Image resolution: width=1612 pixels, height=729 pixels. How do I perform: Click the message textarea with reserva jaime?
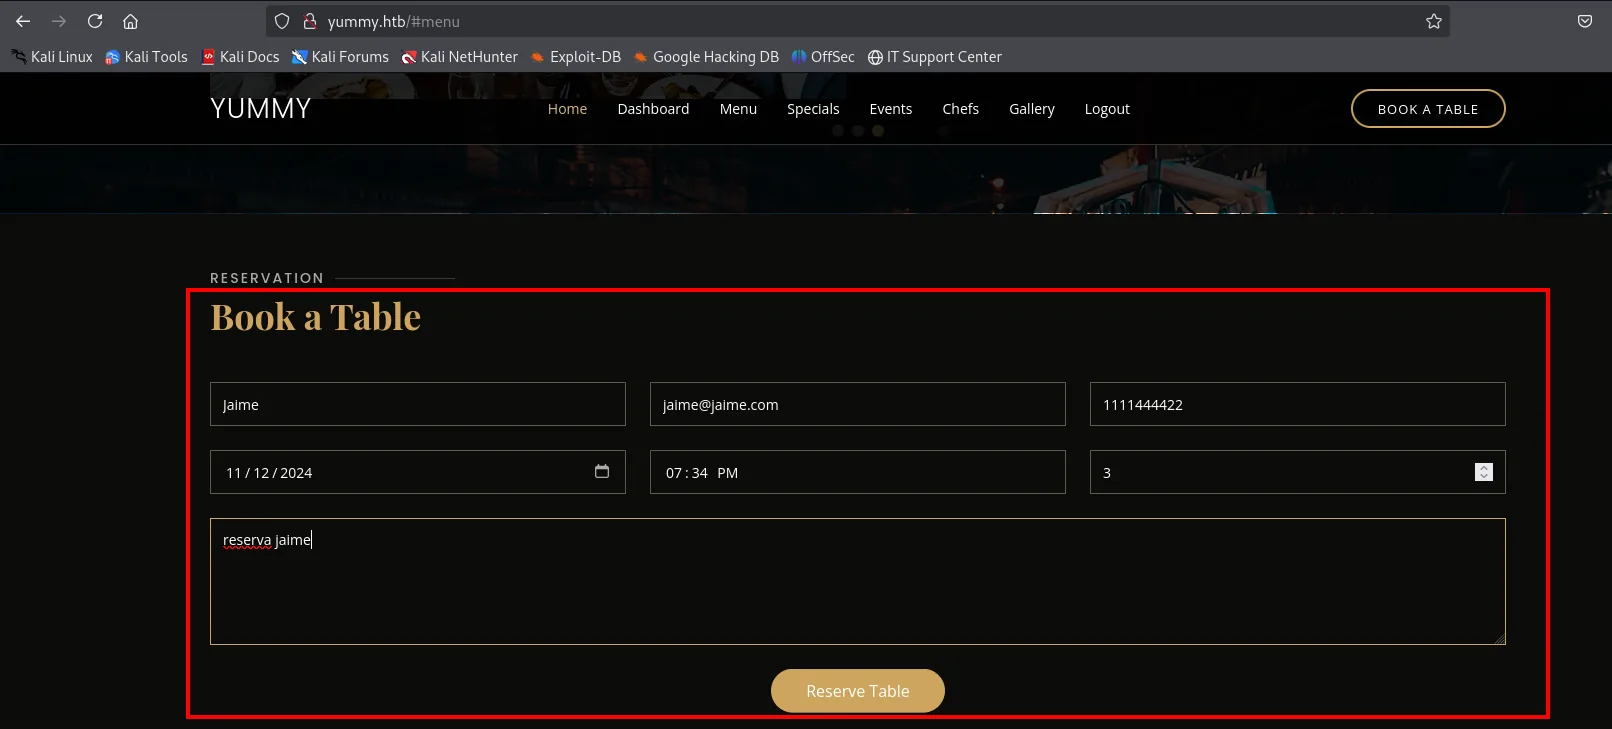pyautogui.click(x=858, y=581)
